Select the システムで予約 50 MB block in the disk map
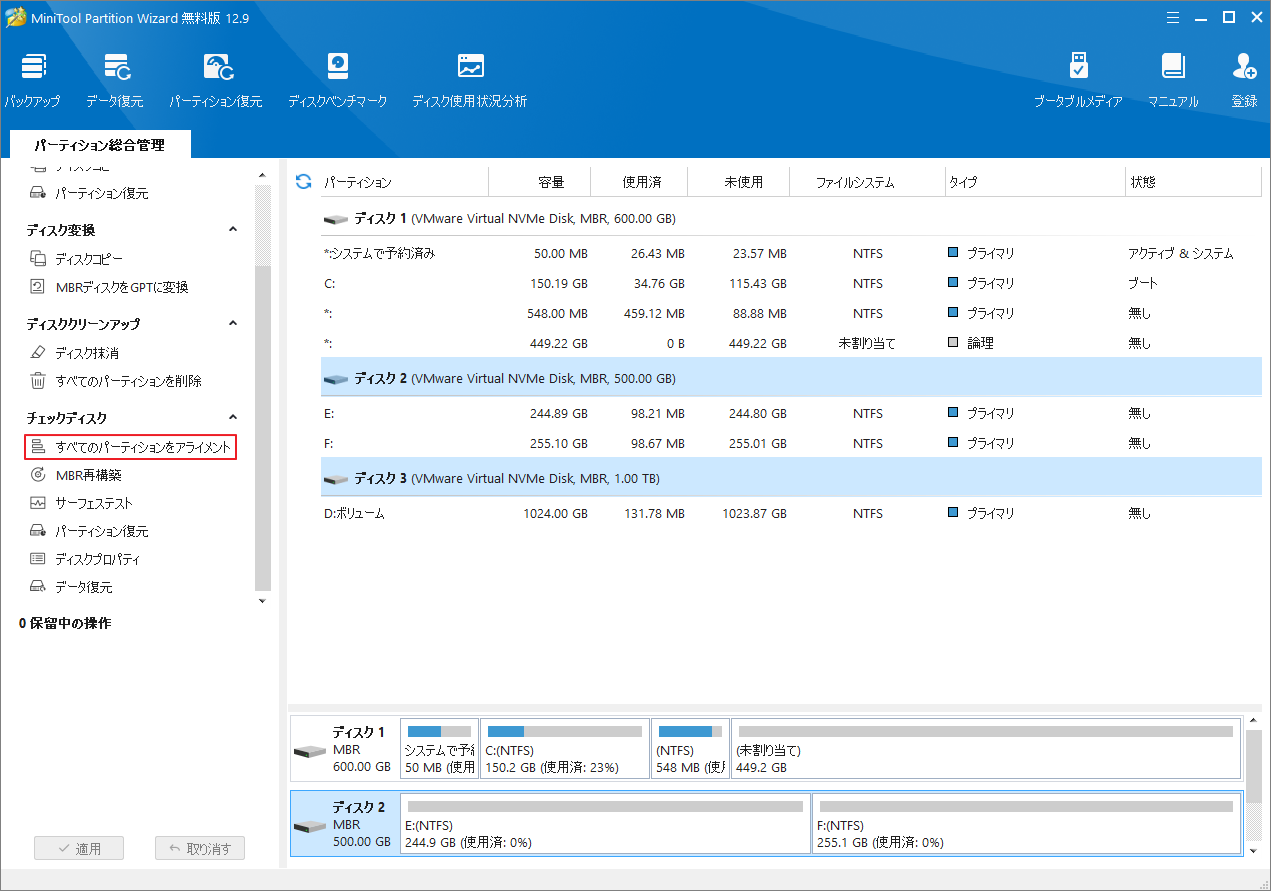Image resolution: width=1271 pixels, height=891 pixels. 439,749
